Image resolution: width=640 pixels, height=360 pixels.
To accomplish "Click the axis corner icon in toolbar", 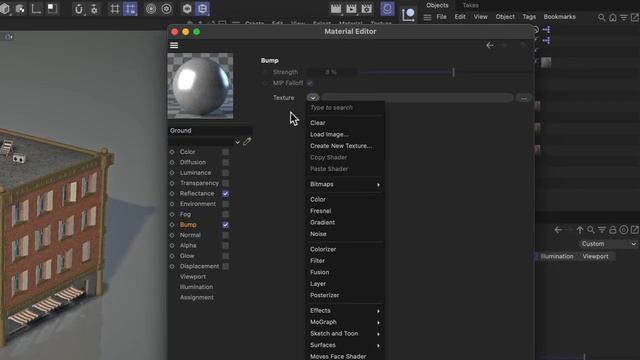I will (36, 9).
